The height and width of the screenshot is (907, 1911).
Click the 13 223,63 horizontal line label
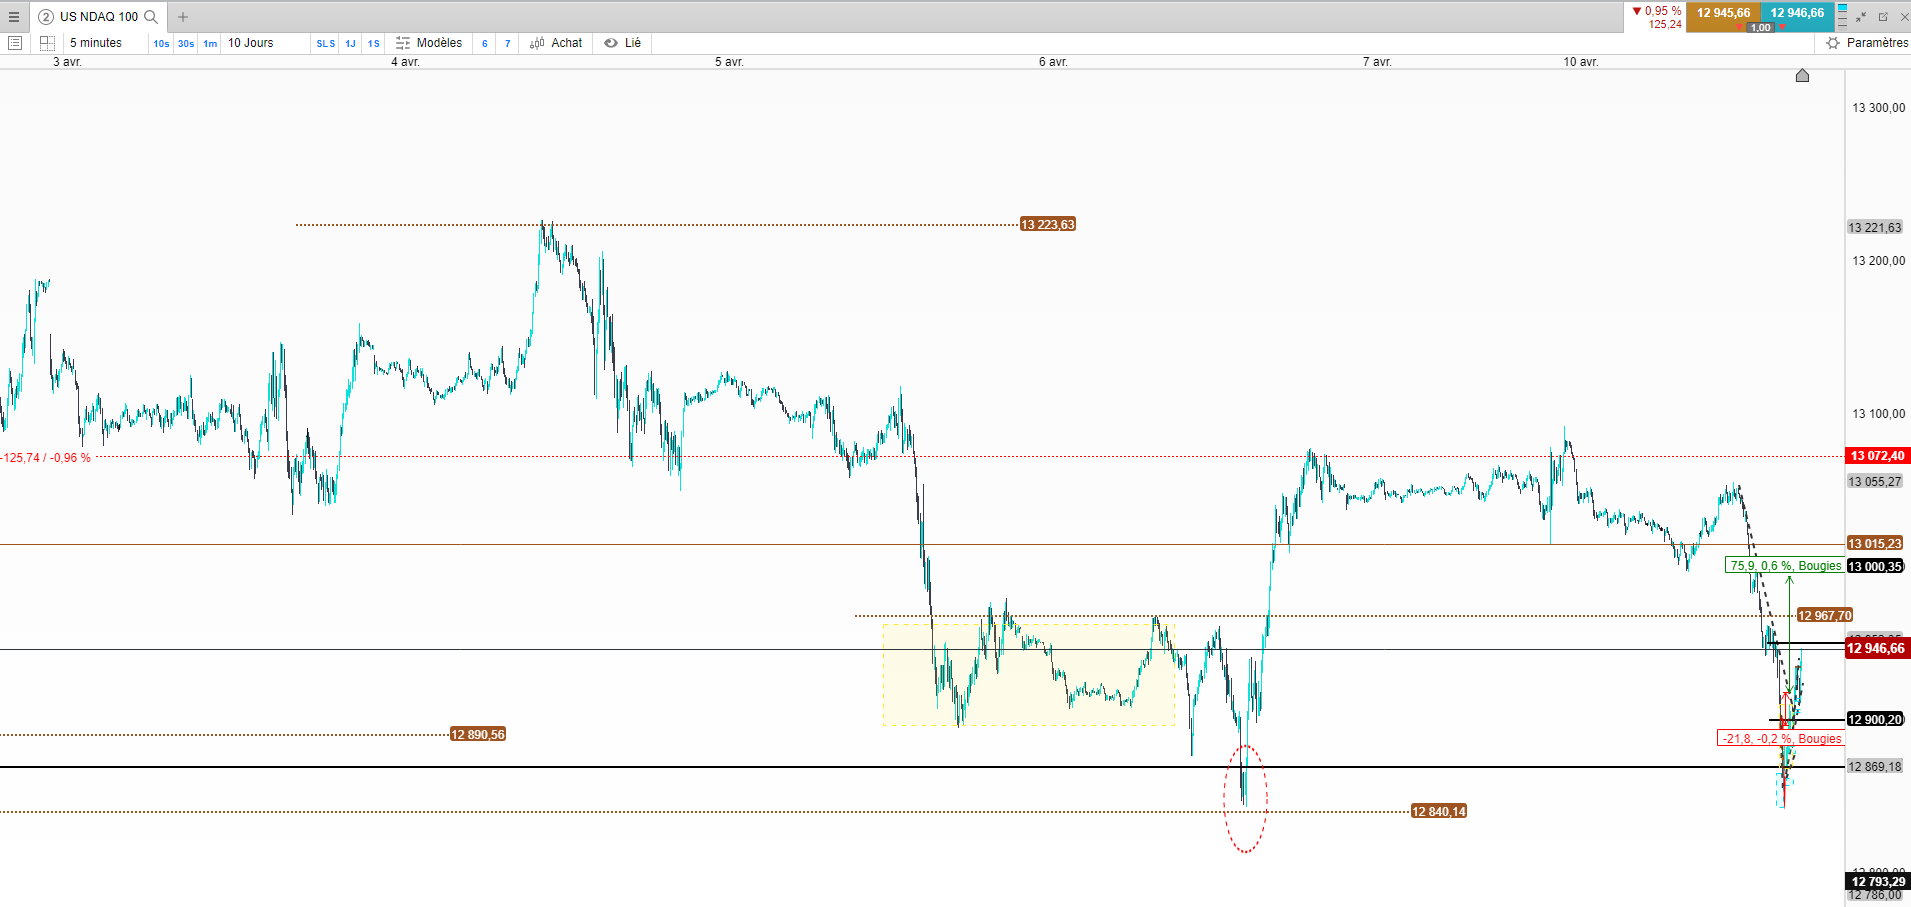pos(1048,225)
